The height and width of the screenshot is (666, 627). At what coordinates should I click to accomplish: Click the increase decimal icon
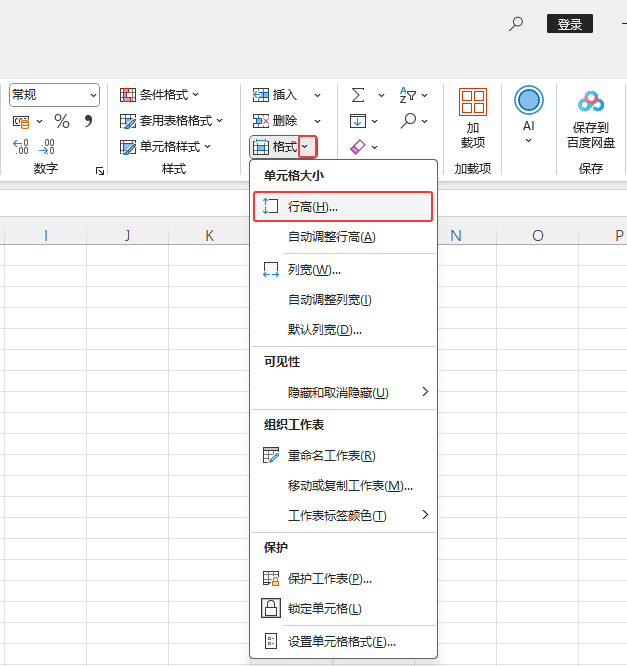coord(21,147)
